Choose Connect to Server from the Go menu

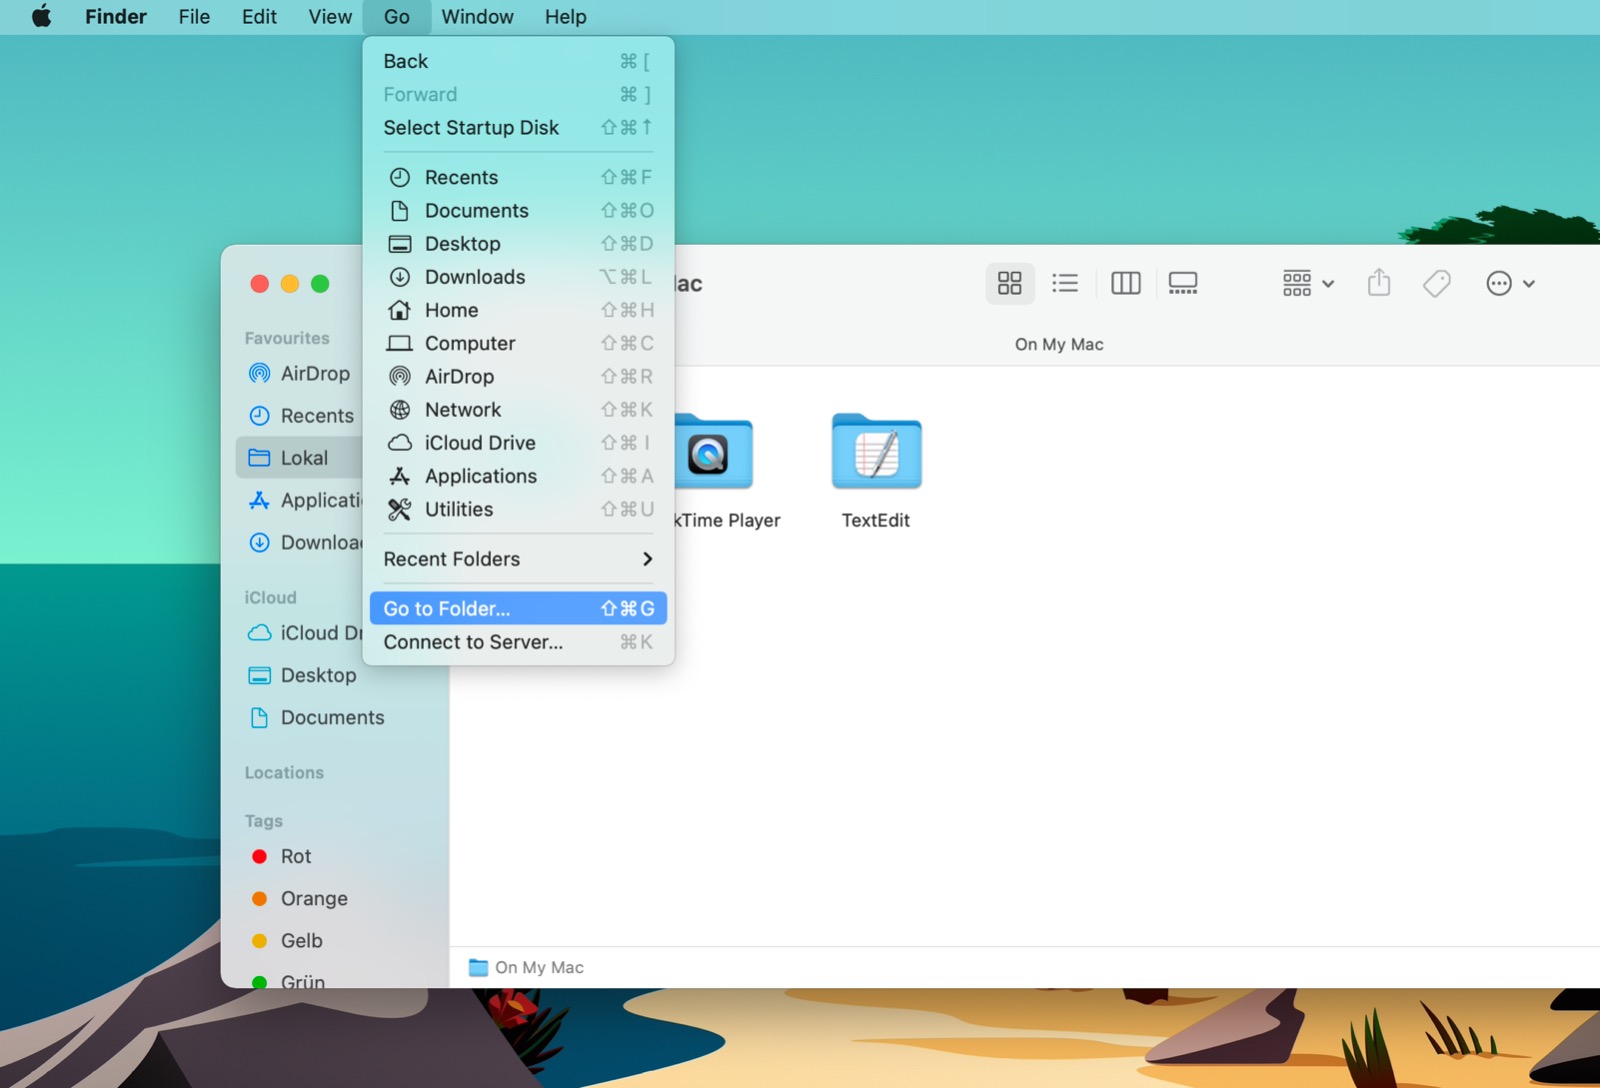click(473, 641)
